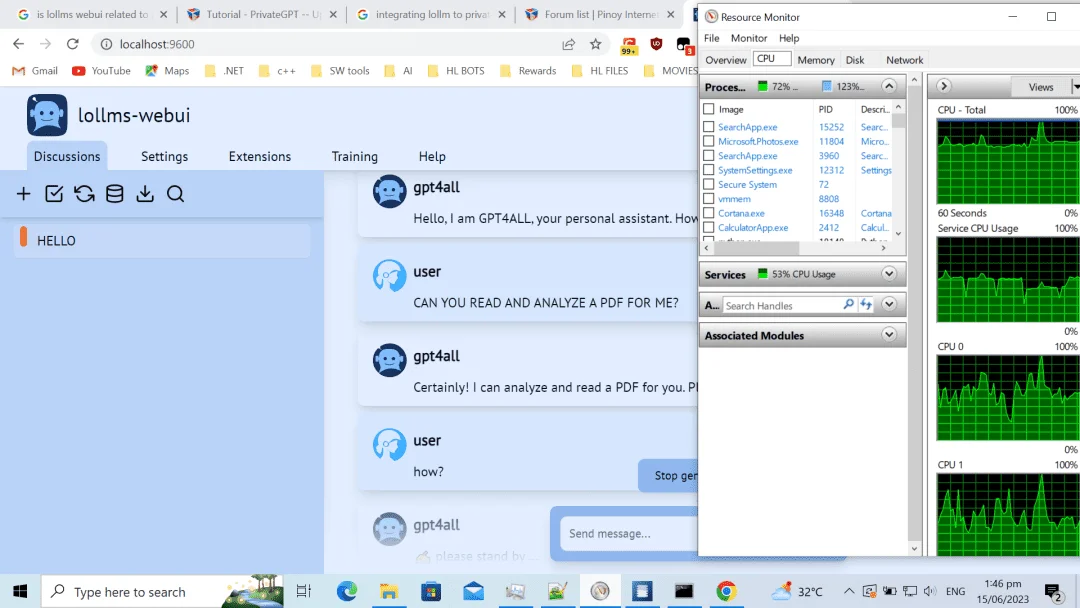Open File Explorer from the taskbar

(388, 591)
